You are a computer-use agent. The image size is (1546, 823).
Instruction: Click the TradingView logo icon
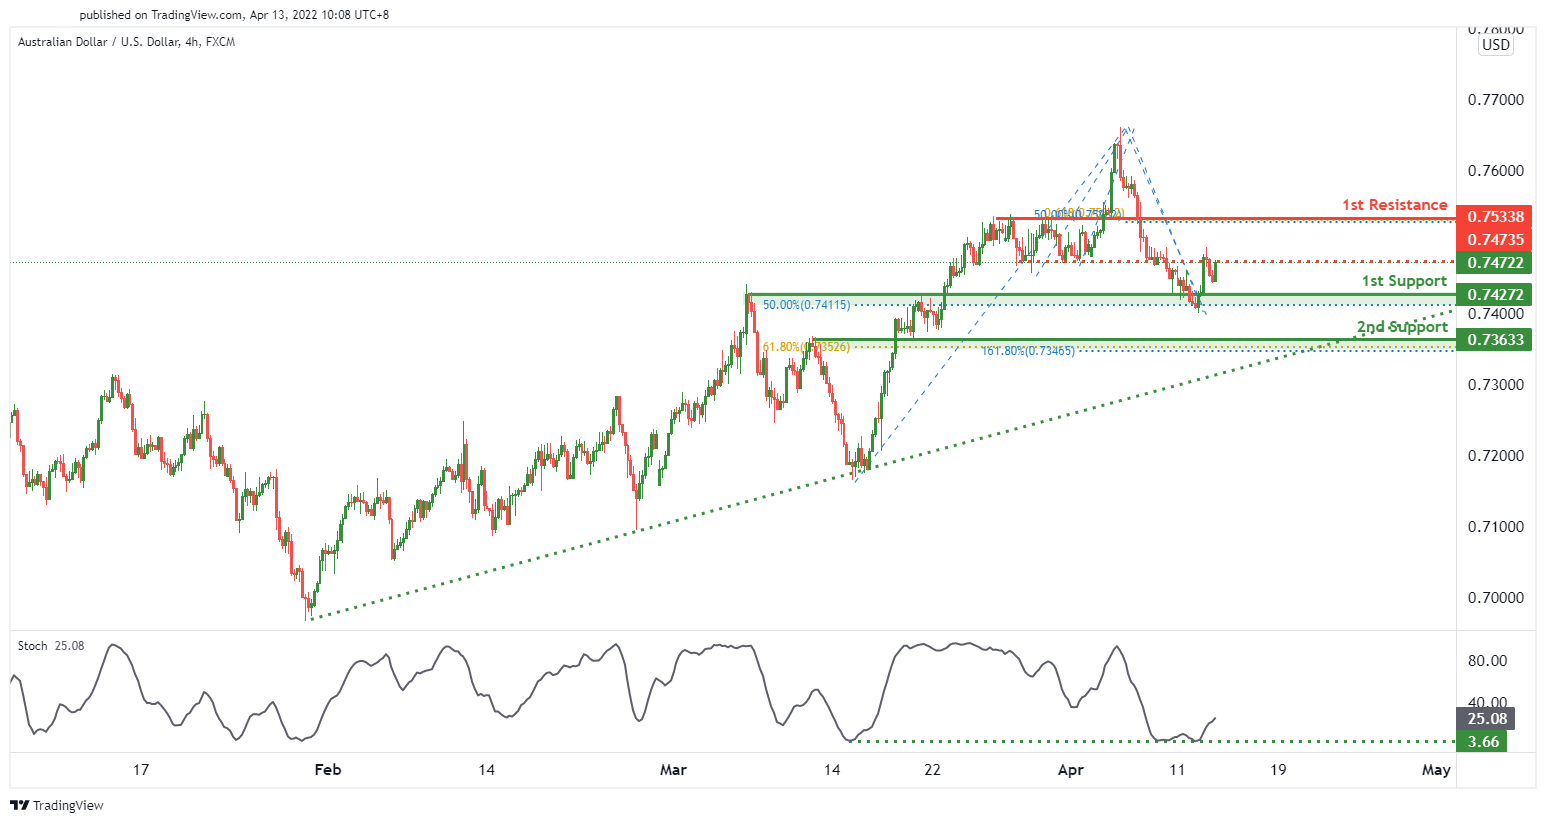coord(19,805)
